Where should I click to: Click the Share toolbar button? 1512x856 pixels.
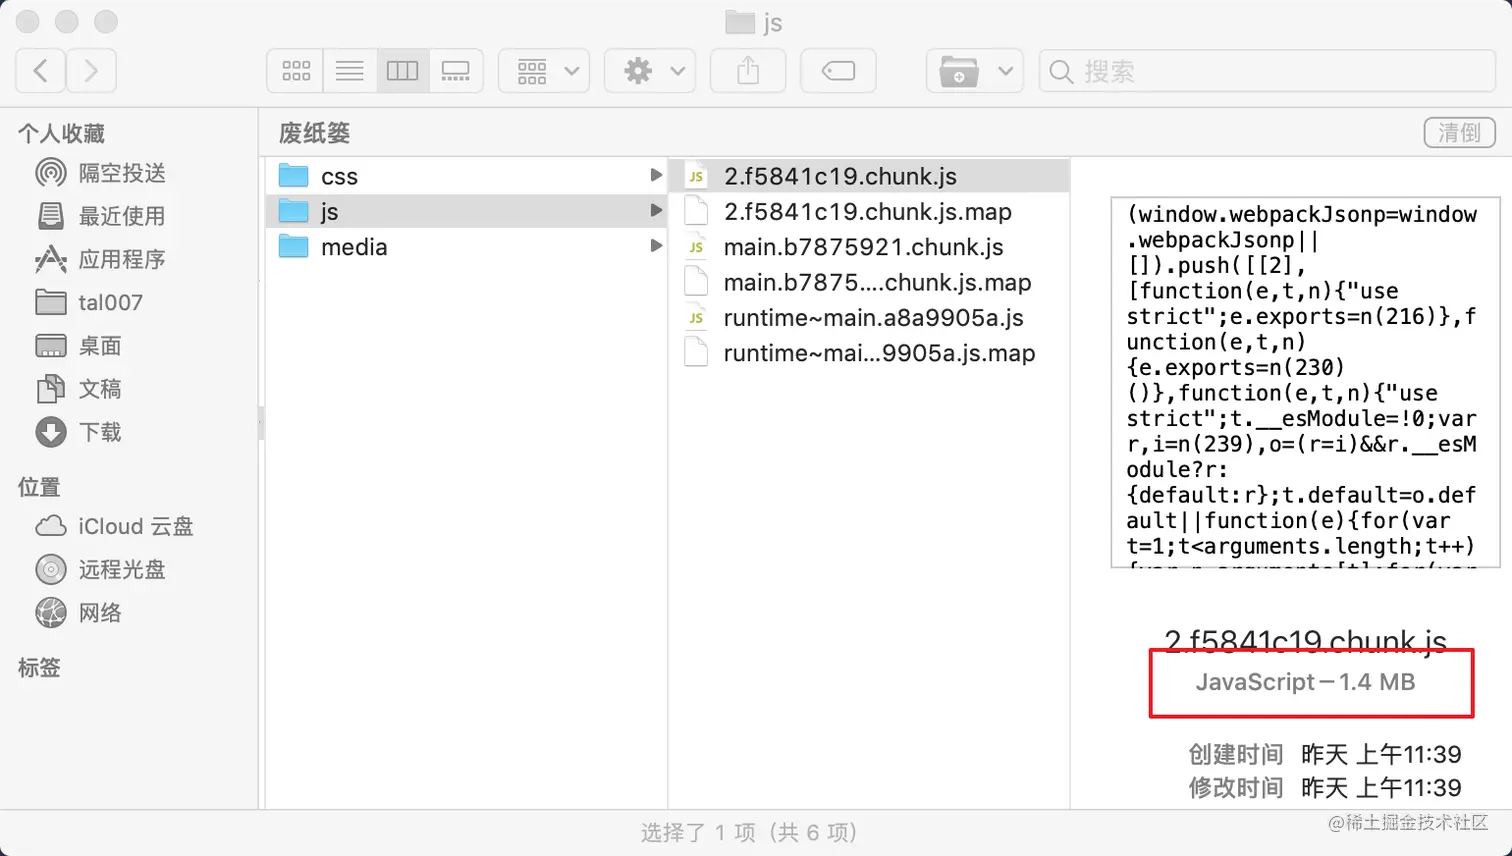tap(748, 71)
